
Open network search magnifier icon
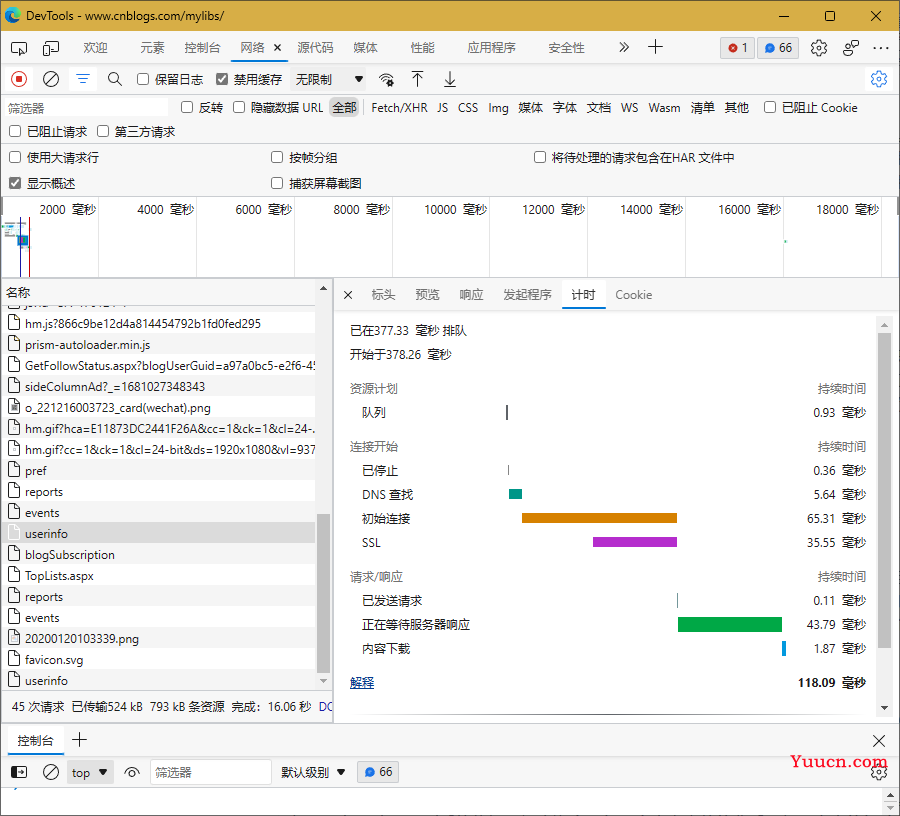pos(115,79)
